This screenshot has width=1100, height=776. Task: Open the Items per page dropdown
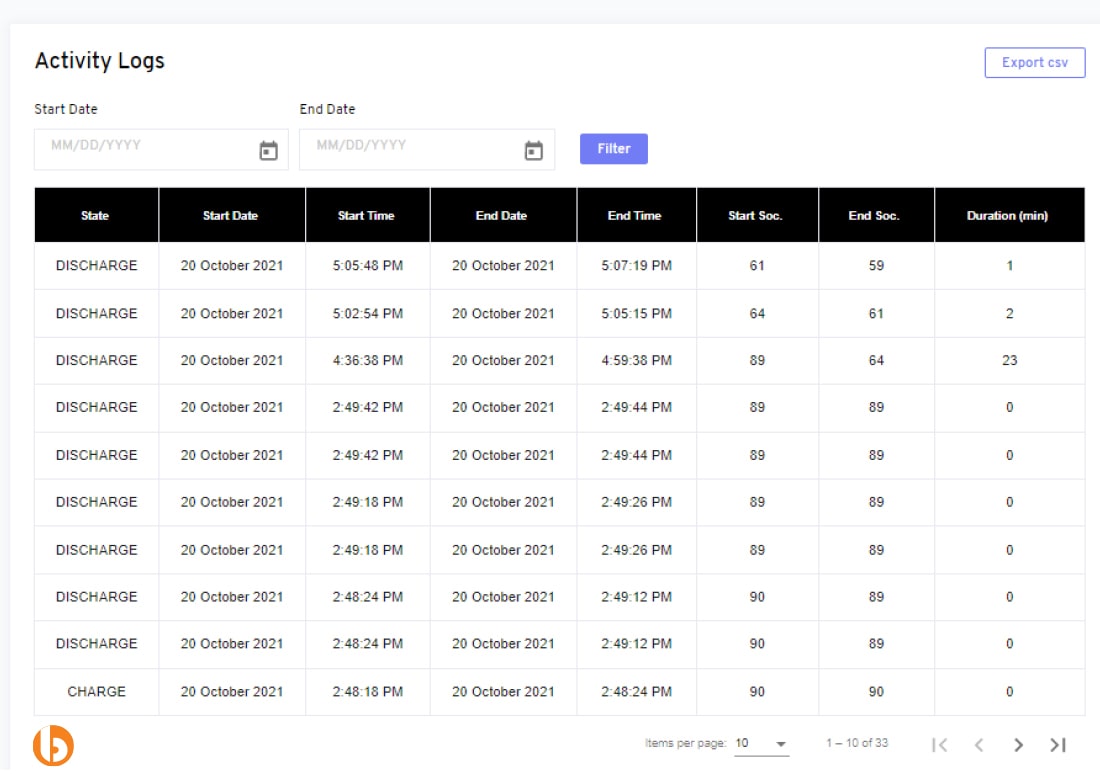click(761, 744)
